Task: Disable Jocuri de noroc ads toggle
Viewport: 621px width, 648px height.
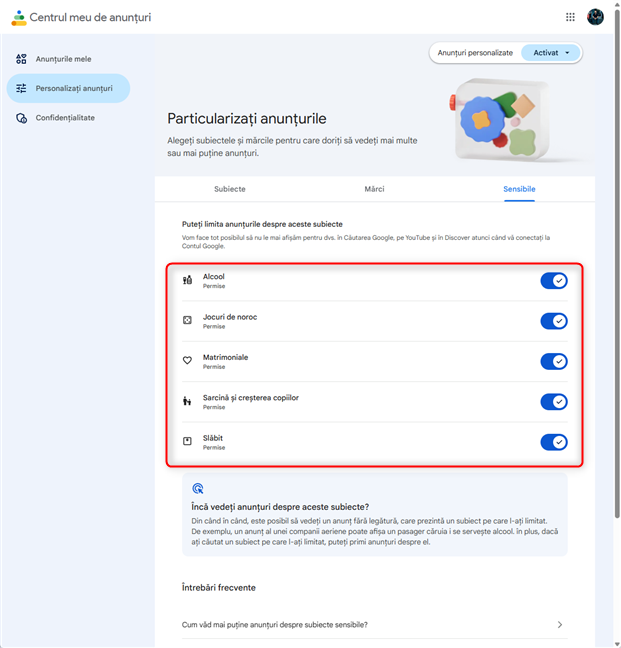Action: pos(554,321)
